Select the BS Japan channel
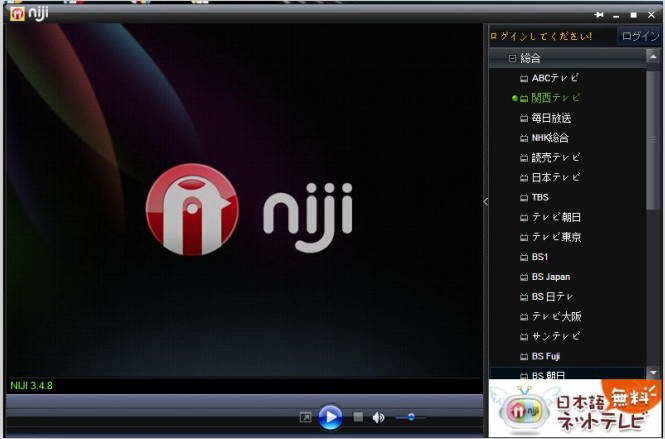 [551, 277]
